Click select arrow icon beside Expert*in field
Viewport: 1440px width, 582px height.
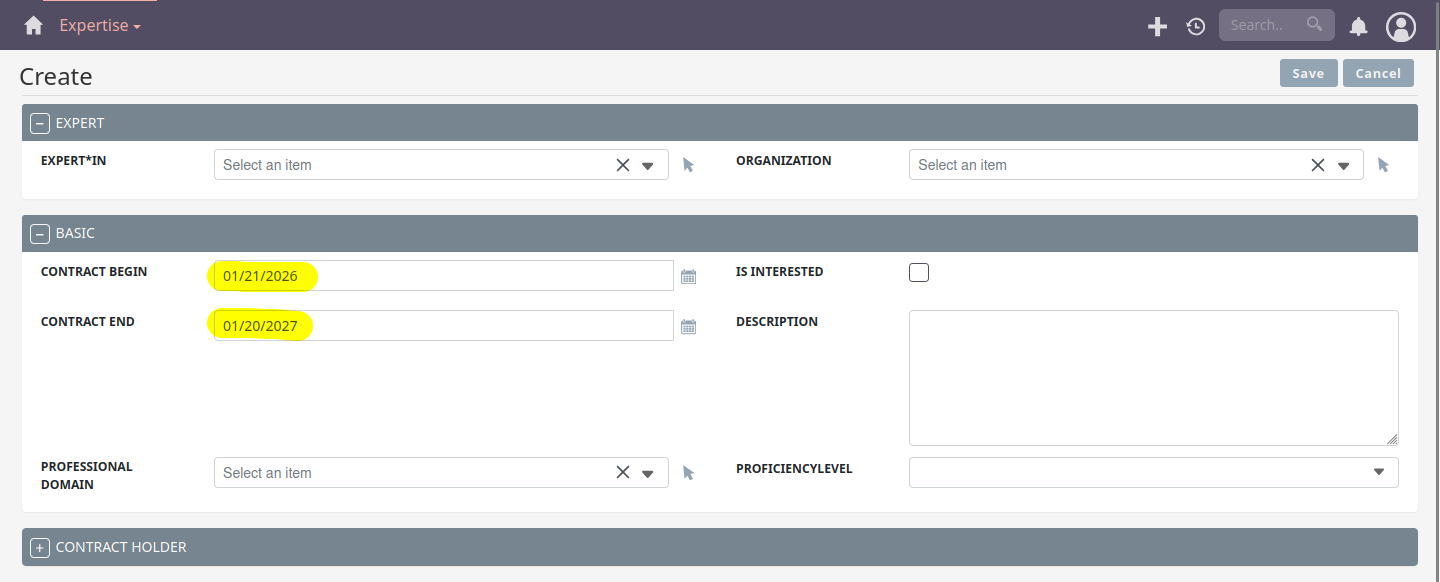point(688,165)
